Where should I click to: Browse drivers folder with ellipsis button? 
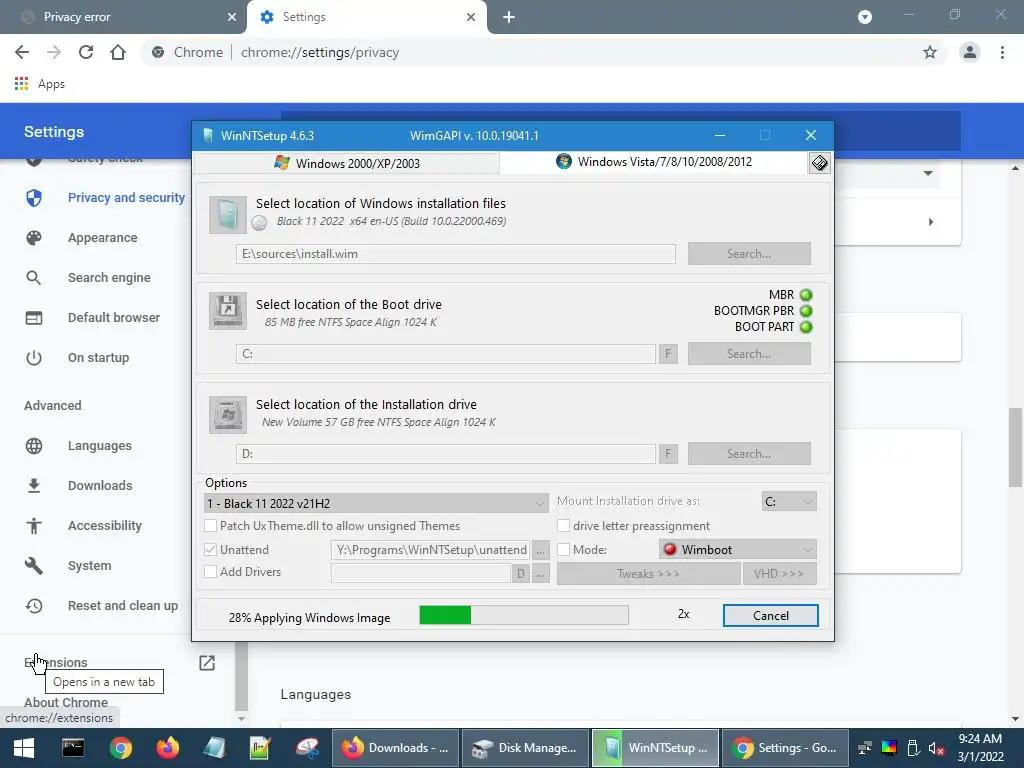coord(540,573)
